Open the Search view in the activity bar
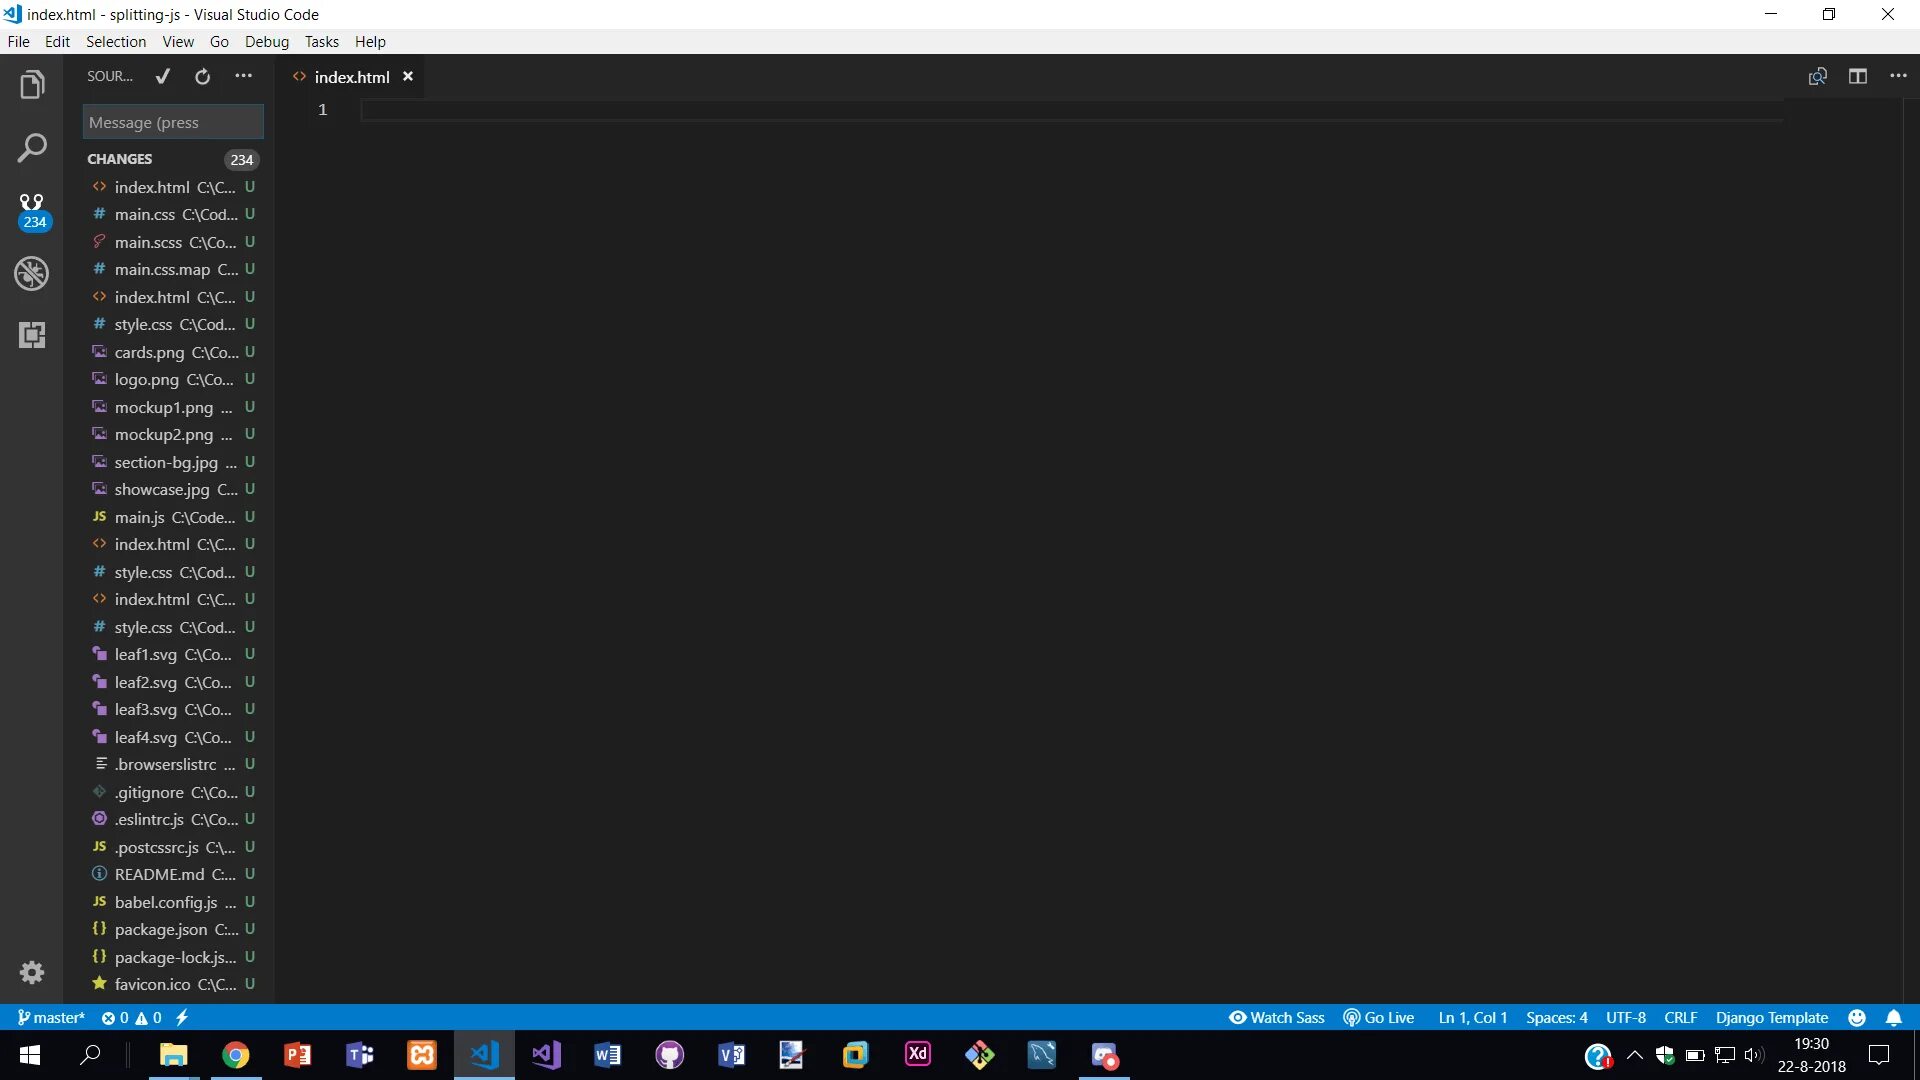This screenshot has width=1920, height=1080. tap(32, 148)
